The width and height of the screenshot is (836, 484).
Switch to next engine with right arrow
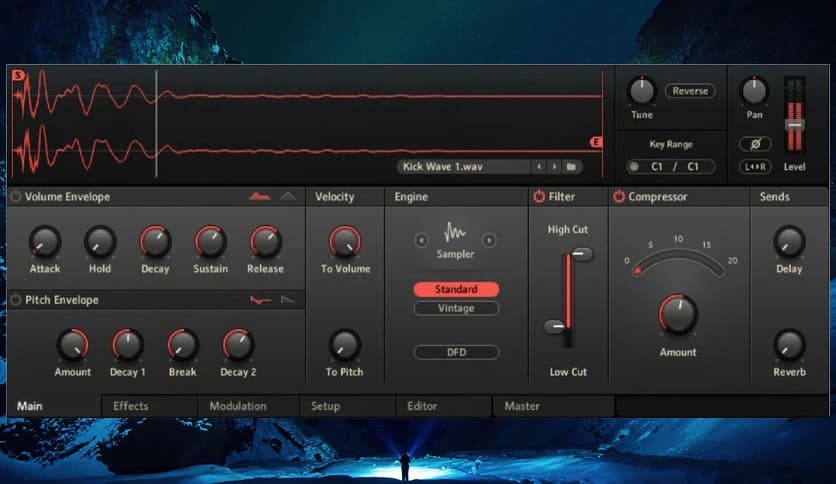click(x=489, y=240)
